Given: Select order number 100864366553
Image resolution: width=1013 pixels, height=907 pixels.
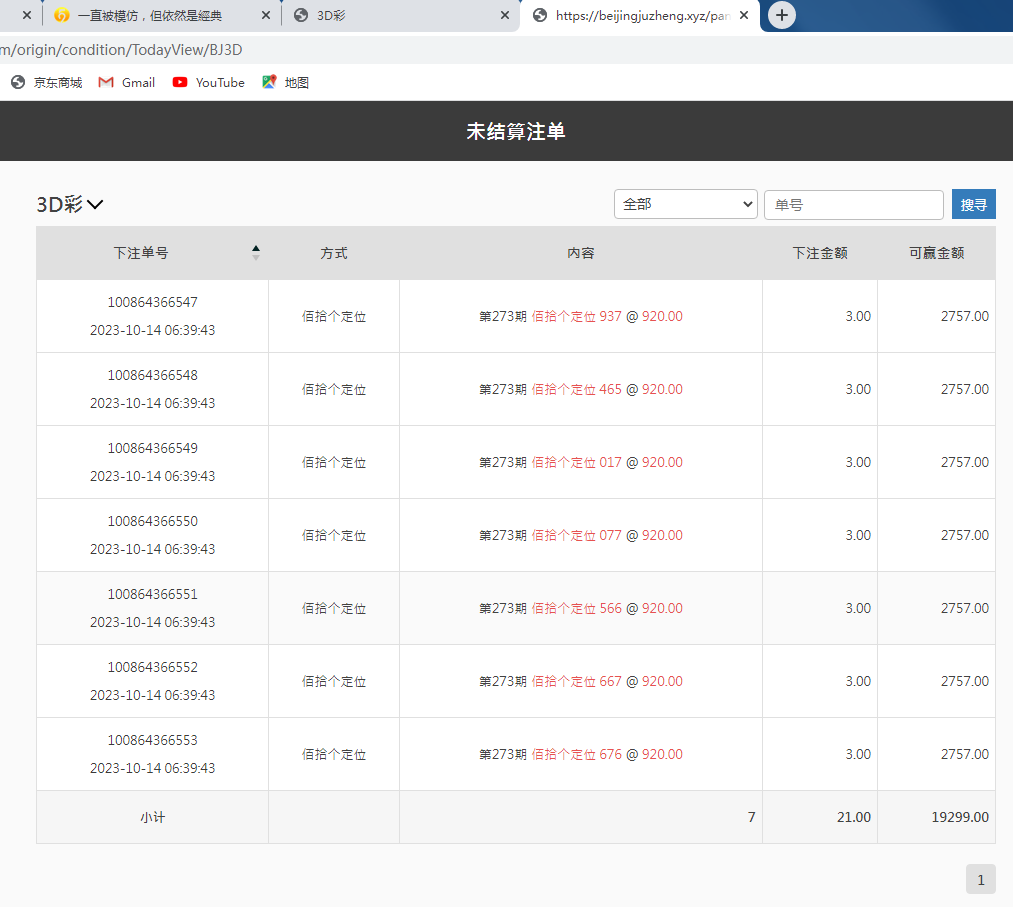Looking at the screenshot, I should (152, 740).
